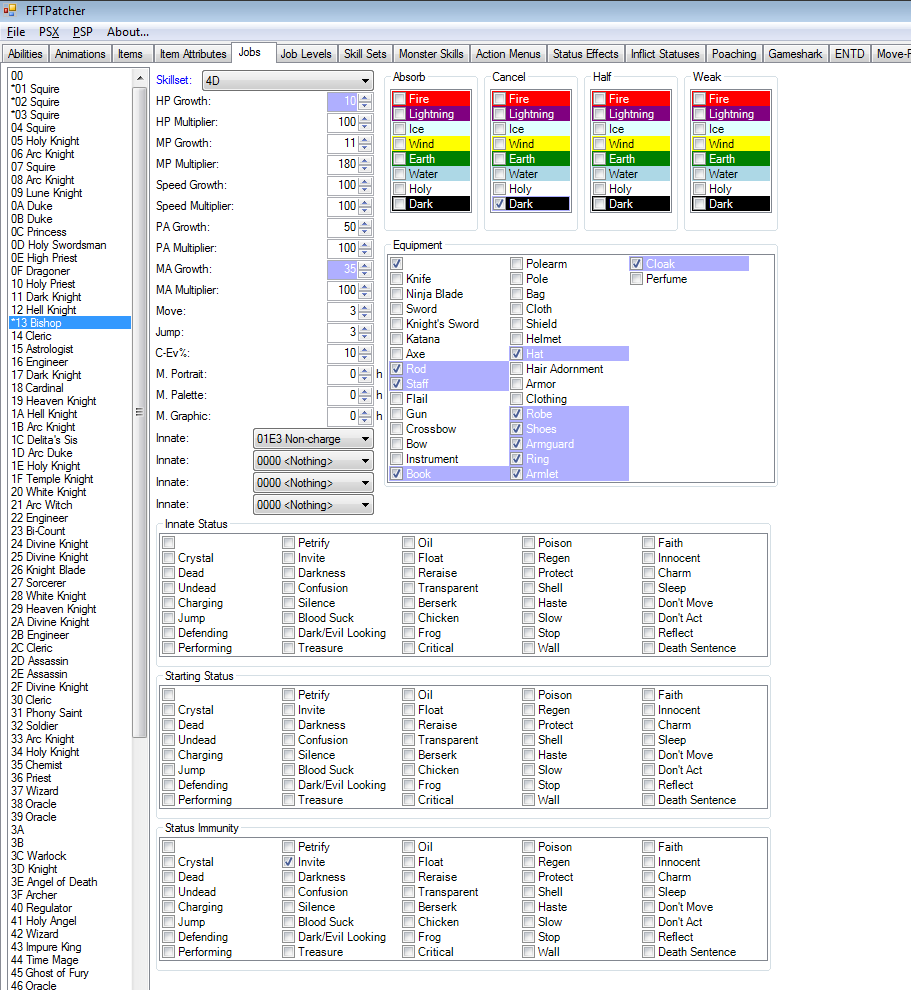Click the M. Portrait spinner arrows
Image resolution: width=911 pixels, height=990 pixels.
point(365,374)
